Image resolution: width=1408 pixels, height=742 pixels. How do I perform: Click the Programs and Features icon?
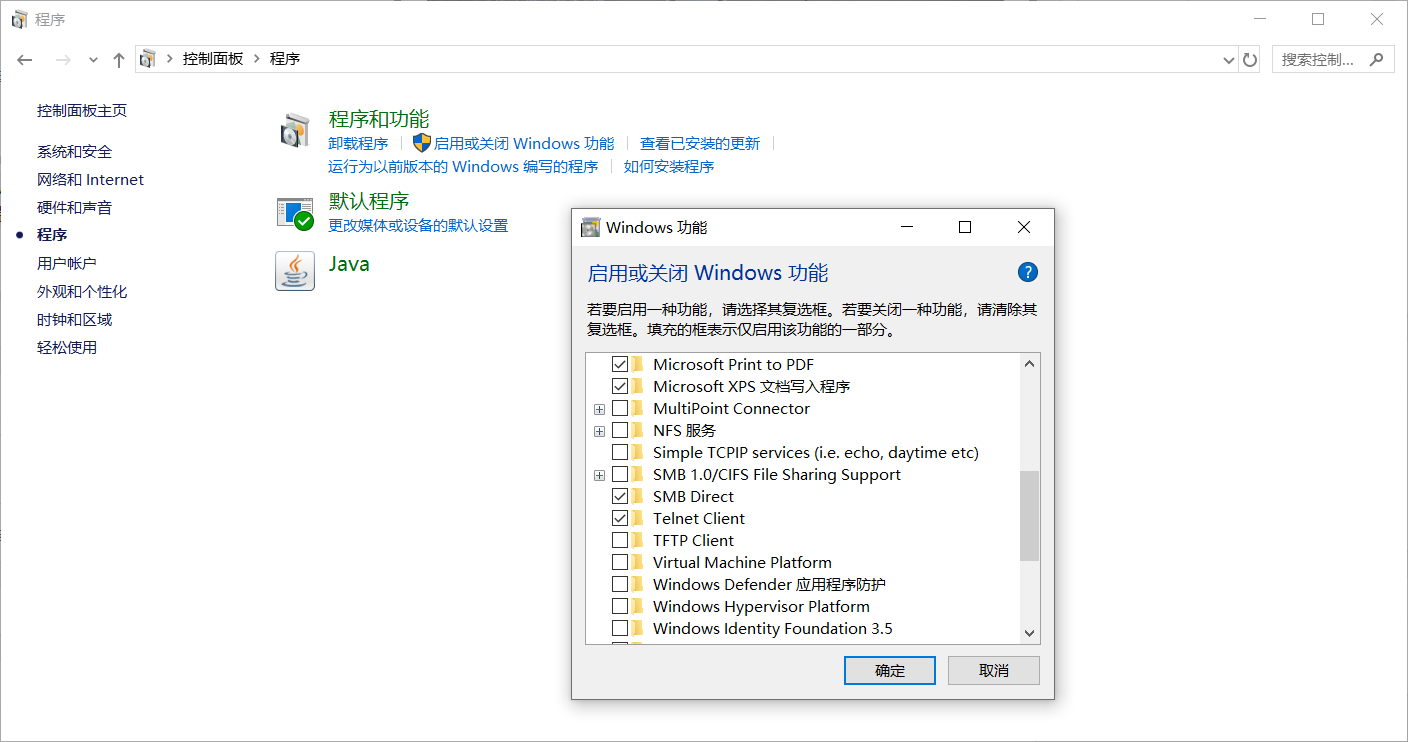tap(295, 131)
